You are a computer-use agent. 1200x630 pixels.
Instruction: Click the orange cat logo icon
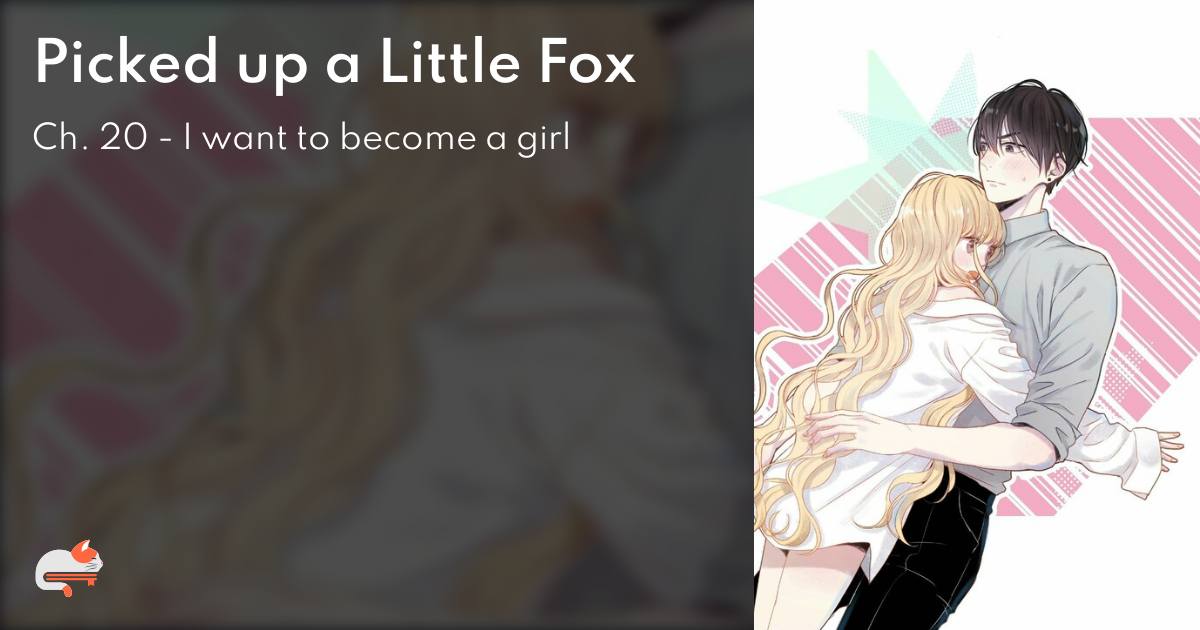click(x=69, y=568)
